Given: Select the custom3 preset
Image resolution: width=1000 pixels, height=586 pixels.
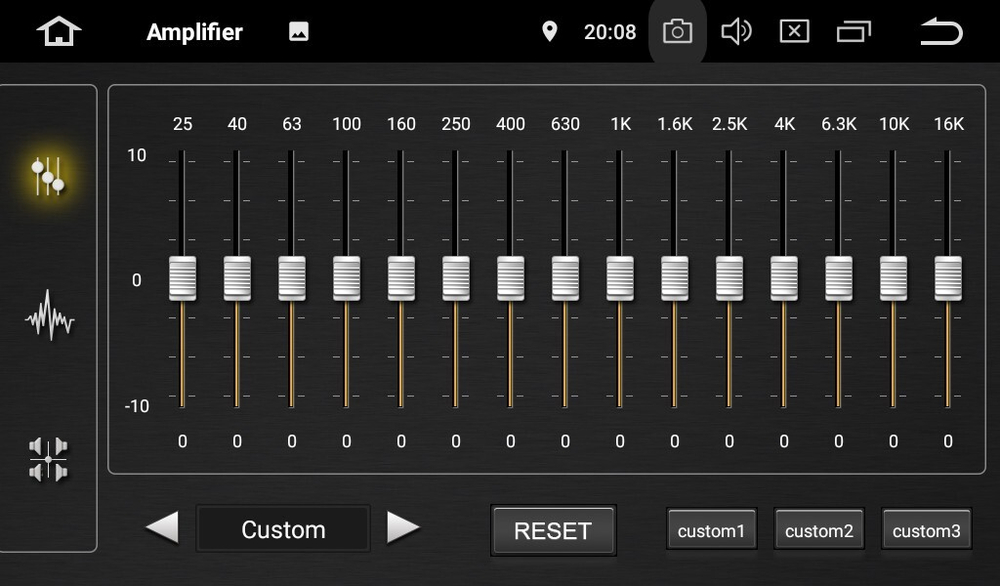Looking at the screenshot, I should (x=926, y=530).
